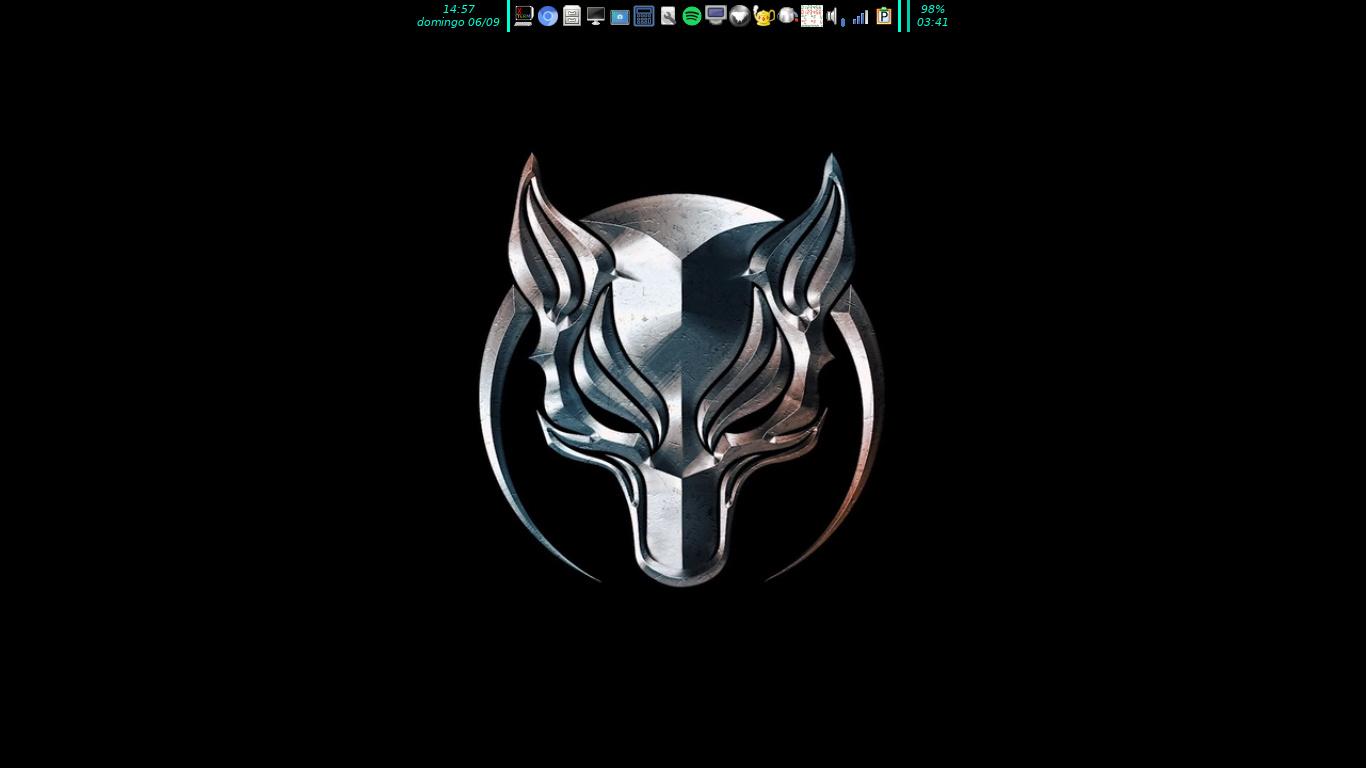Viewport: 1366px width, 768px height.
Task: Click the speaker volume tray icon
Action: click(834, 17)
